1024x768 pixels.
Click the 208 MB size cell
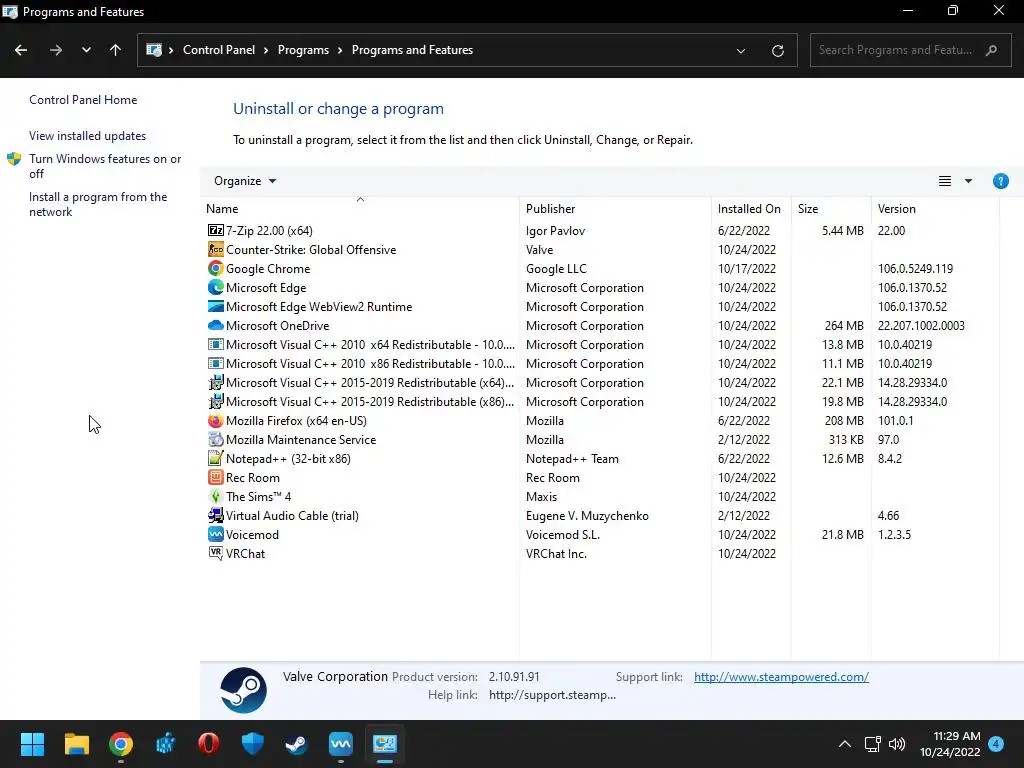coord(844,421)
